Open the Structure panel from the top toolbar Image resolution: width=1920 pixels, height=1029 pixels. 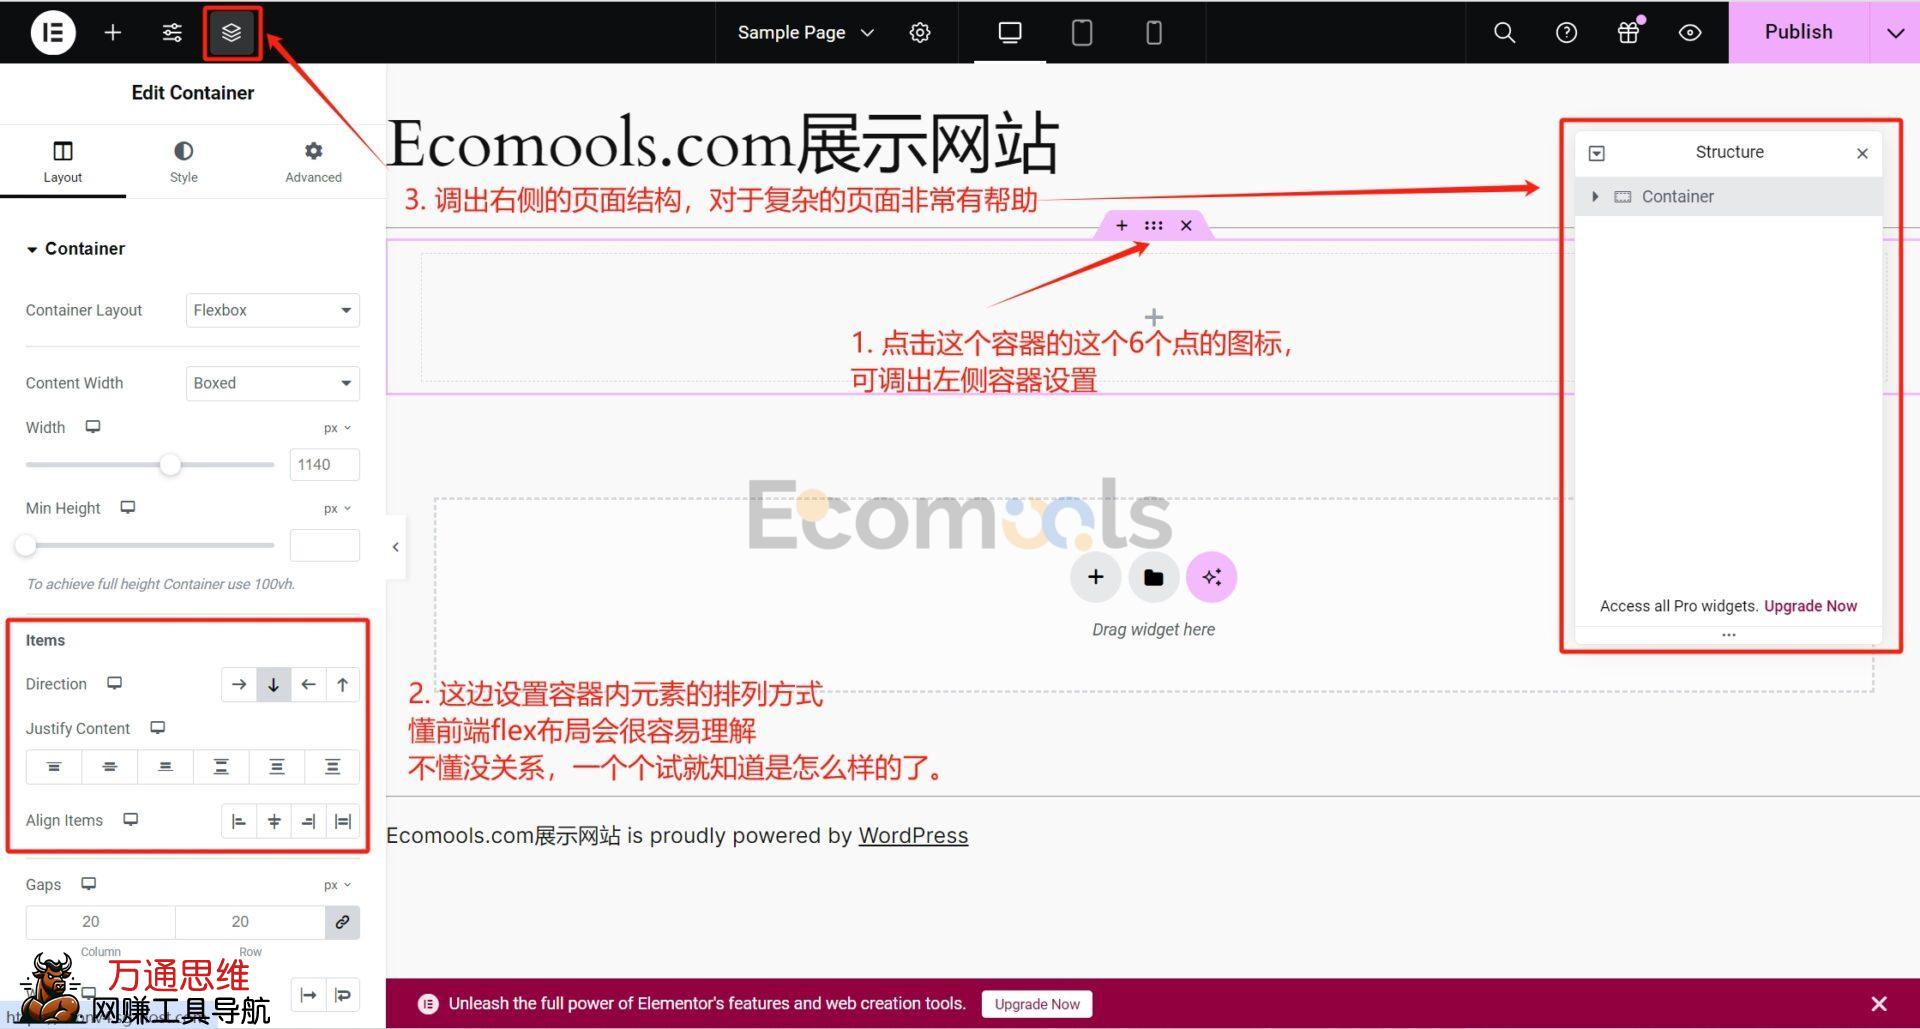coord(231,31)
